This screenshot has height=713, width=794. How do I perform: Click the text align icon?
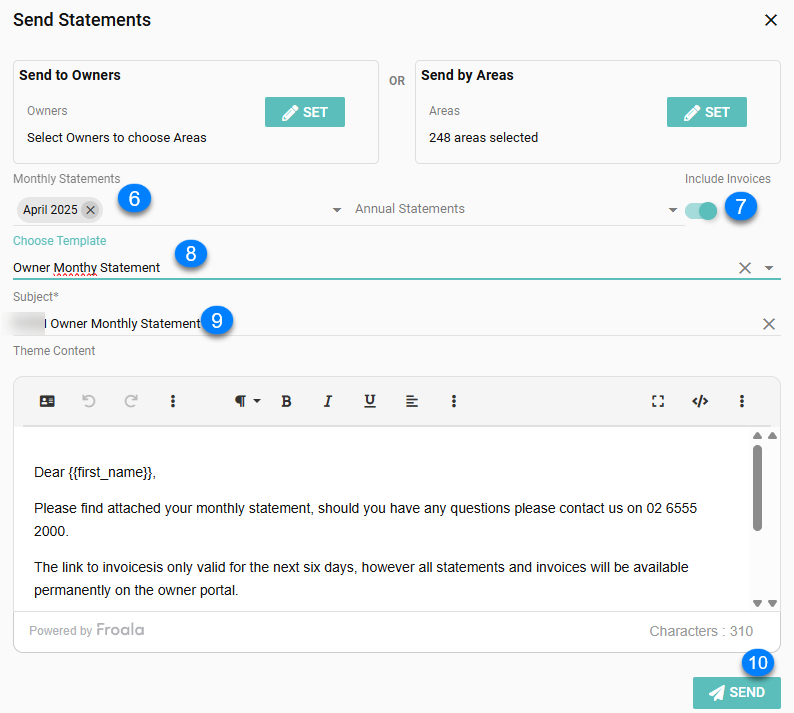click(x=412, y=401)
